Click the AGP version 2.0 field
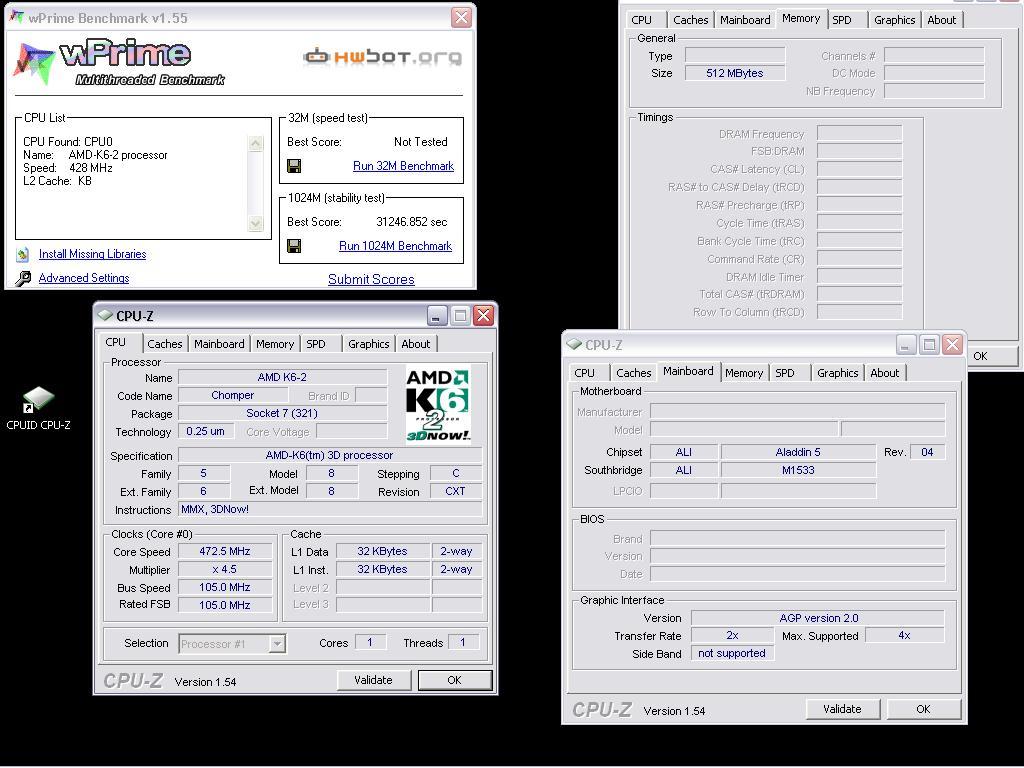Image resolution: width=1024 pixels, height=768 pixels. [x=818, y=618]
